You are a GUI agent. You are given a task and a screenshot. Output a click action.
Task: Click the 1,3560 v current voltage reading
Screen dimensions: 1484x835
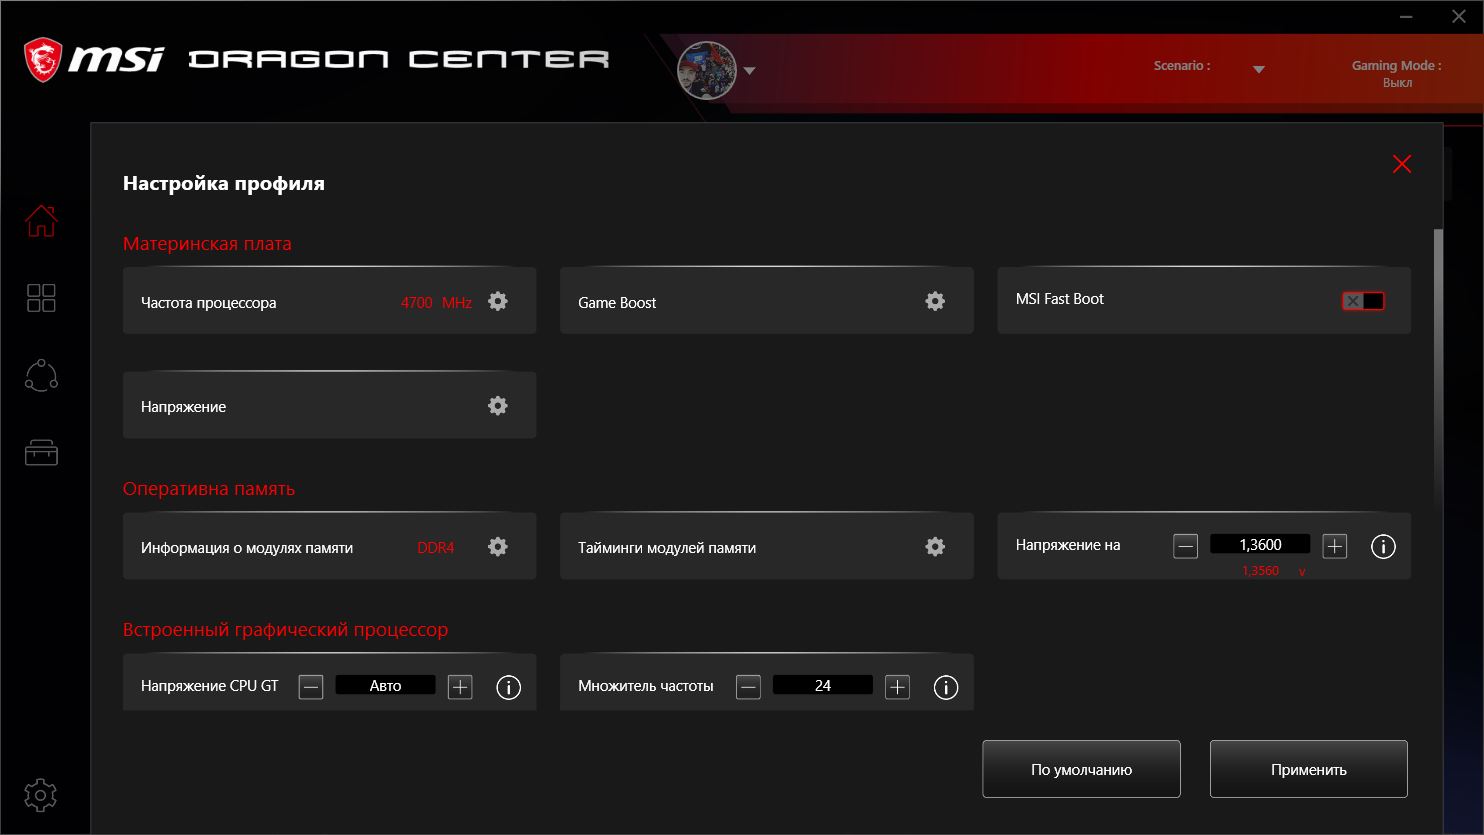tap(1274, 571)
